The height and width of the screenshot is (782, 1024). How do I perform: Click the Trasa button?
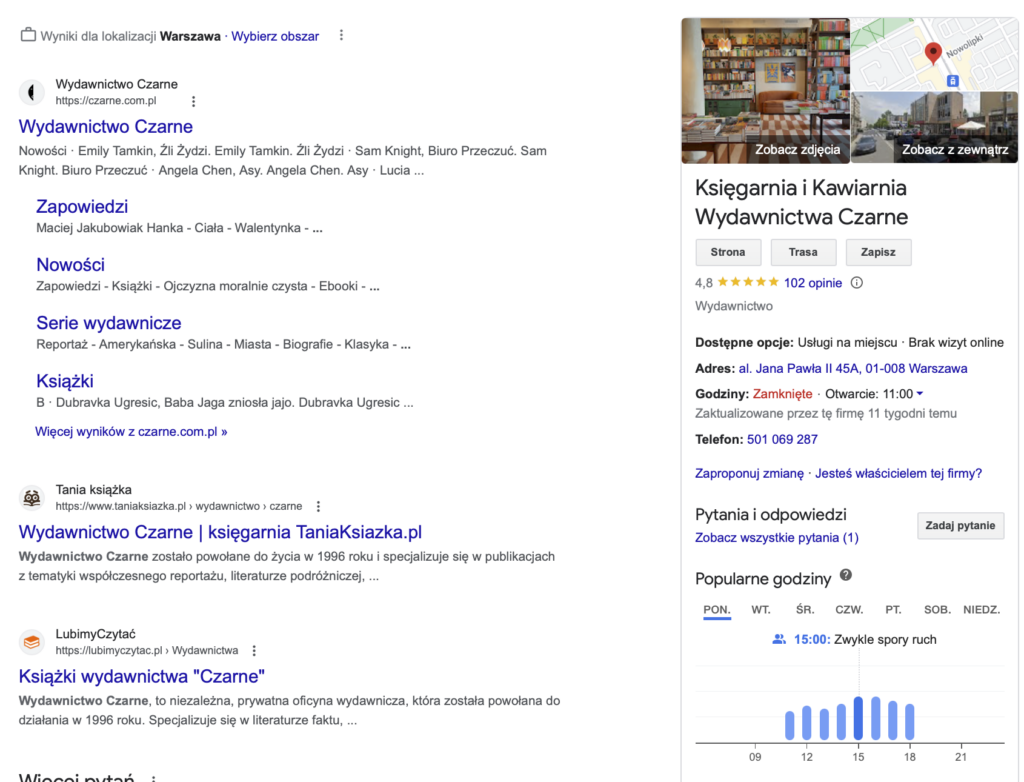pyautogui.click(x=802, y=252)
